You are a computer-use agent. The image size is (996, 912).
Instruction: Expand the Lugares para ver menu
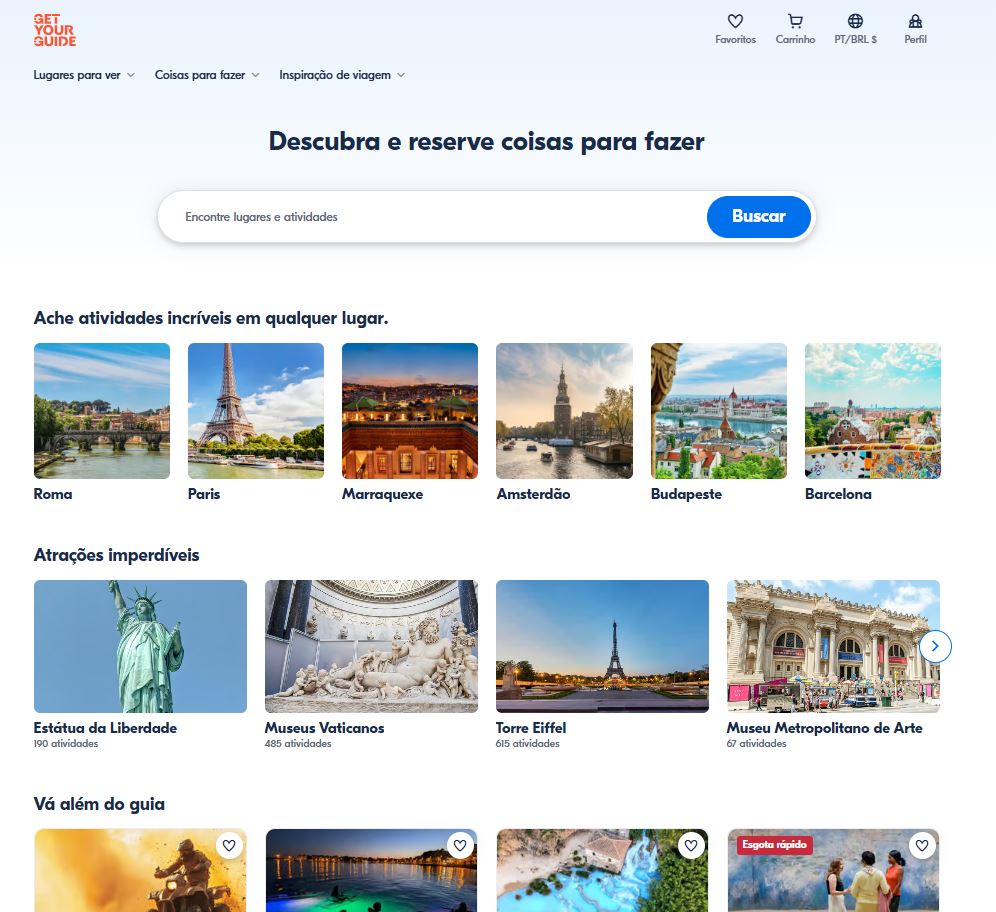click(84, 75)
